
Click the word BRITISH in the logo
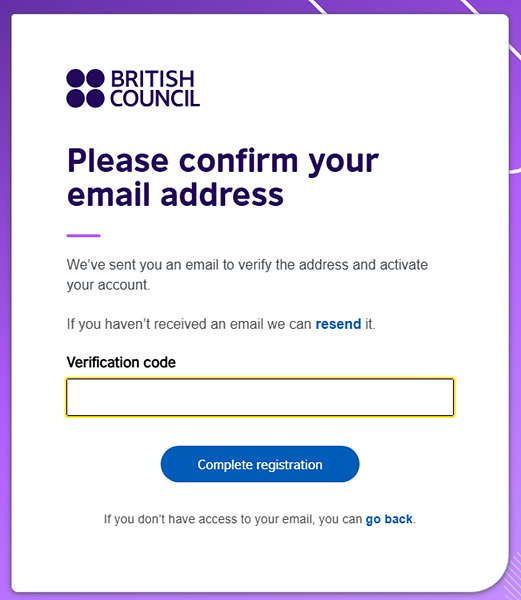coord(153,79)
